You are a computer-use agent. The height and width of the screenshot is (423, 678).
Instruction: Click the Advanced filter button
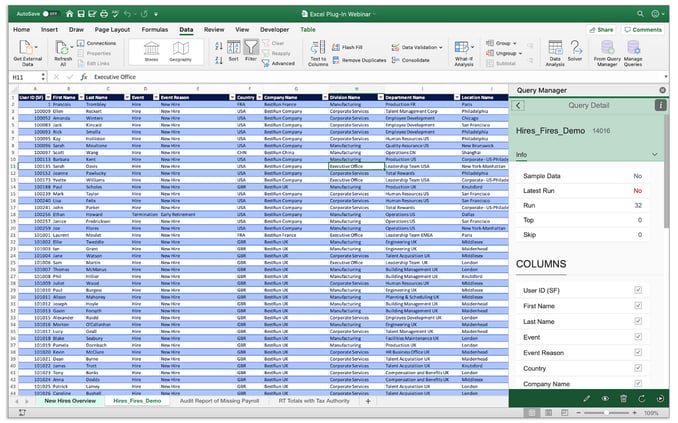[278, 64]
